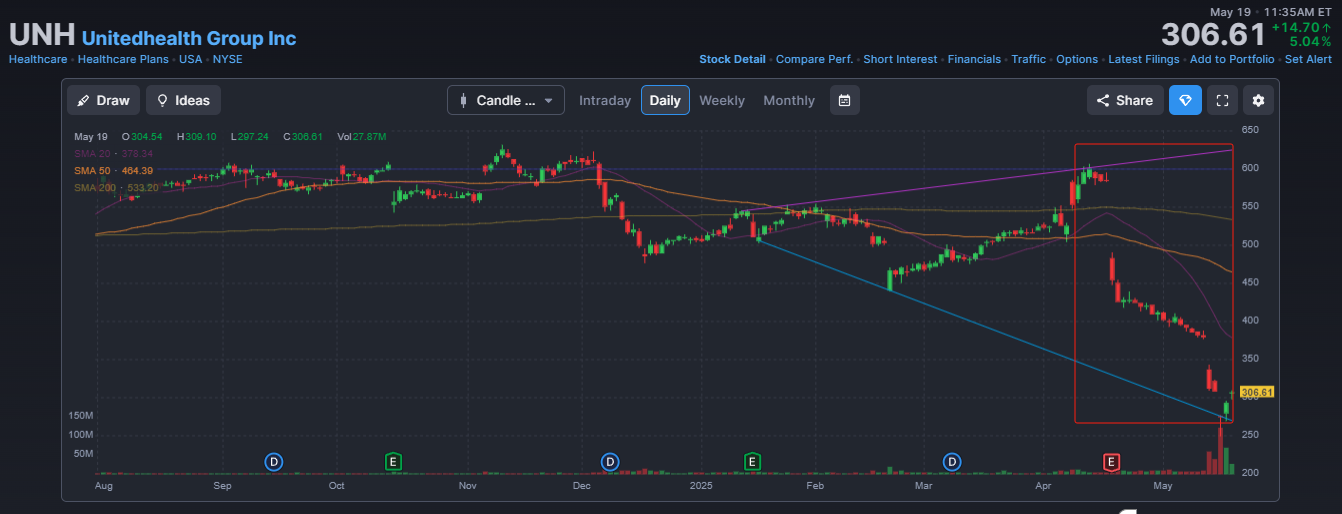This screenshot has height=514, width=1342.
Task: Switch to Monthly timeframe
Action: tap(789, 100)
